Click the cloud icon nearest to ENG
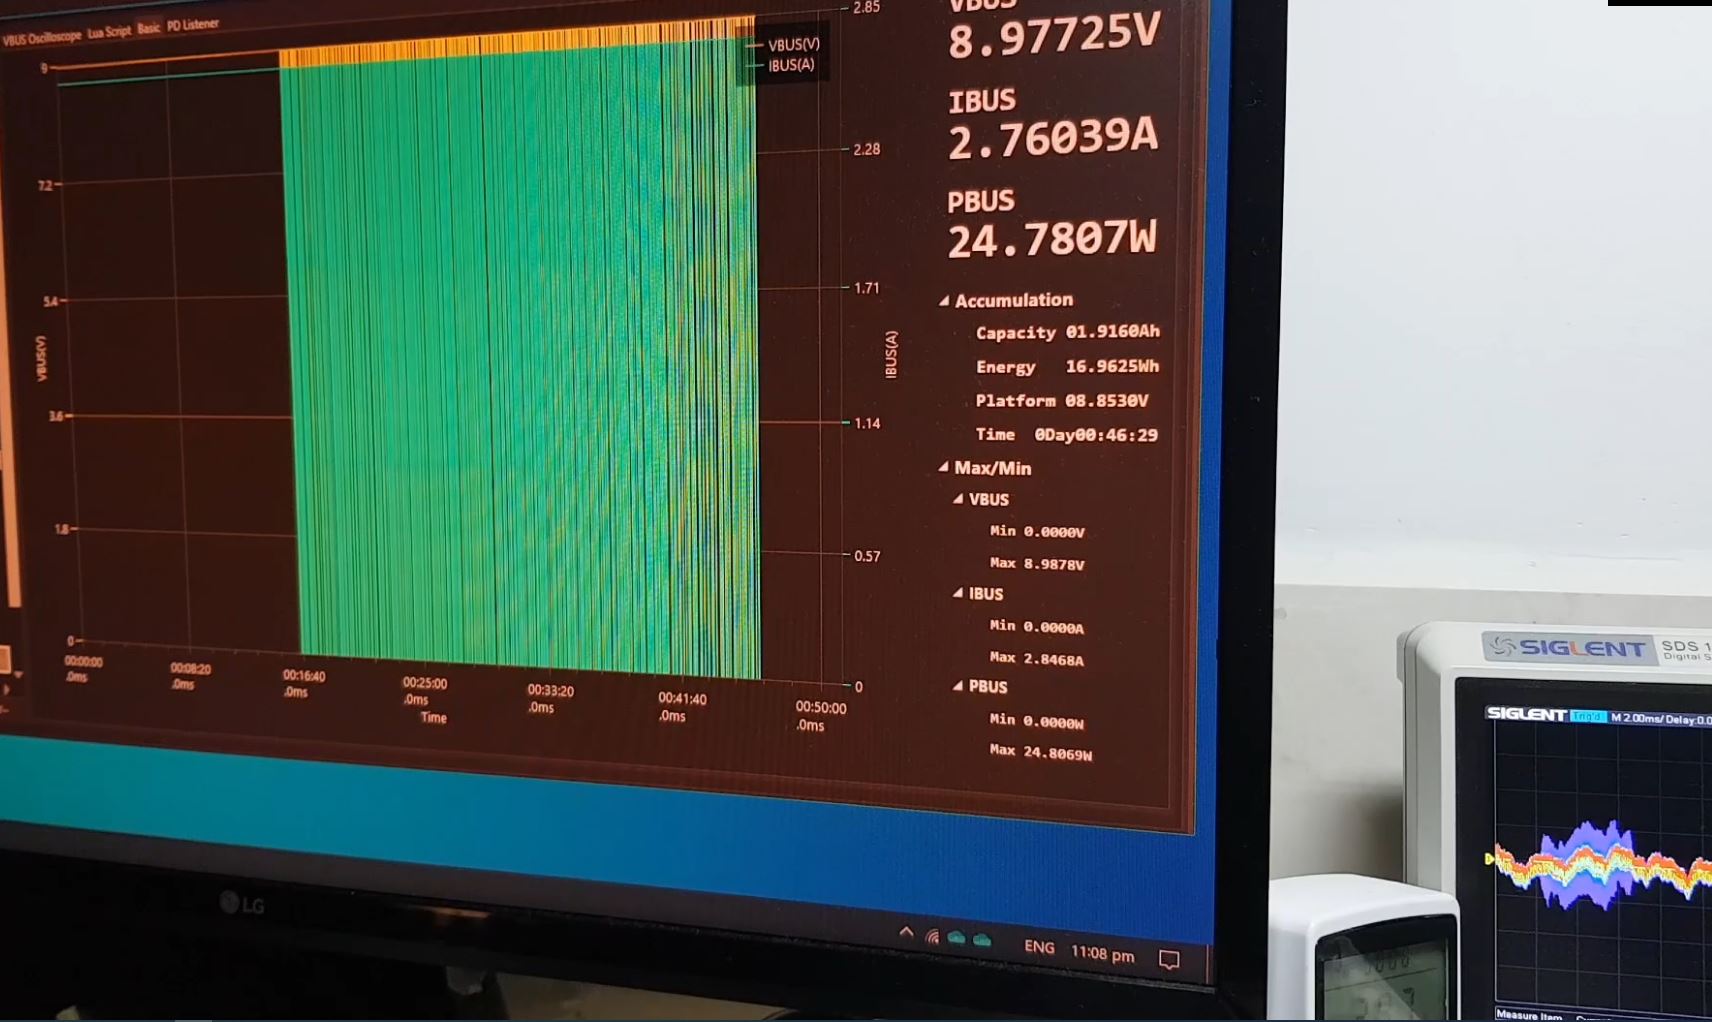This screenshot has height=1022, width=1712. pos(982,940)
